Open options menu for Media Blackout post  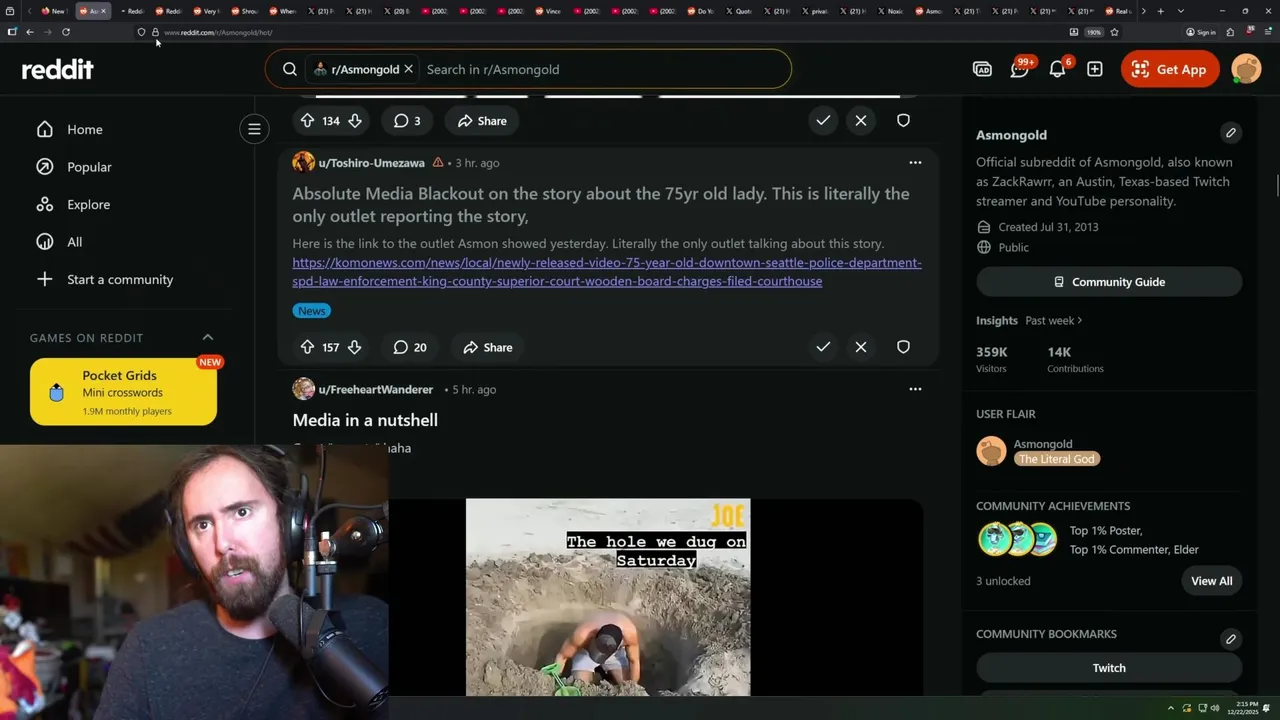coord(915,162)
